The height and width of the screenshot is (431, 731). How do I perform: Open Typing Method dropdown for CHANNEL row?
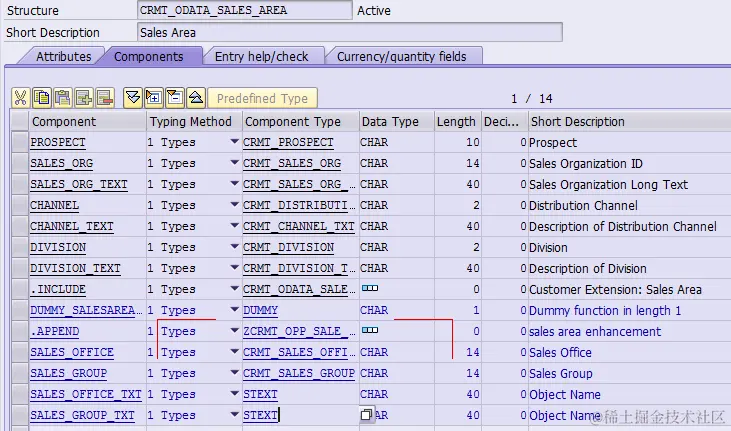click(x=234, y=205)
